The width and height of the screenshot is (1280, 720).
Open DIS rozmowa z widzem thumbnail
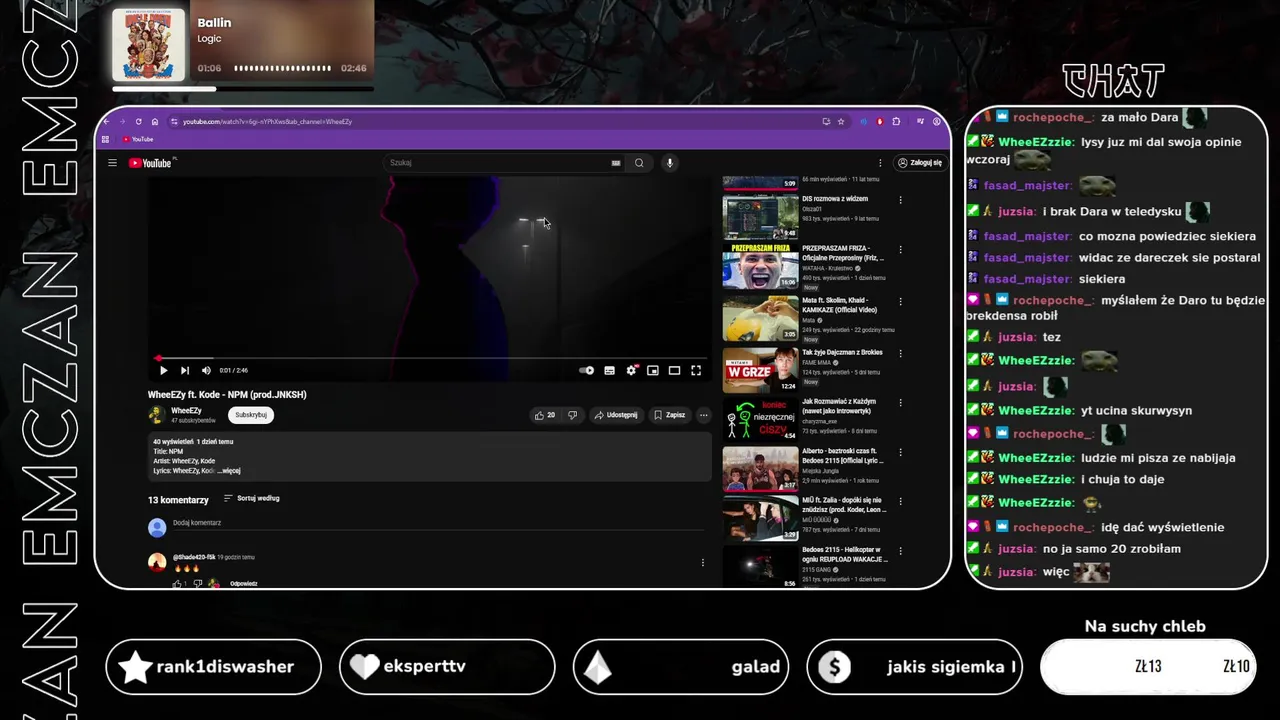[x=761, y=217]
